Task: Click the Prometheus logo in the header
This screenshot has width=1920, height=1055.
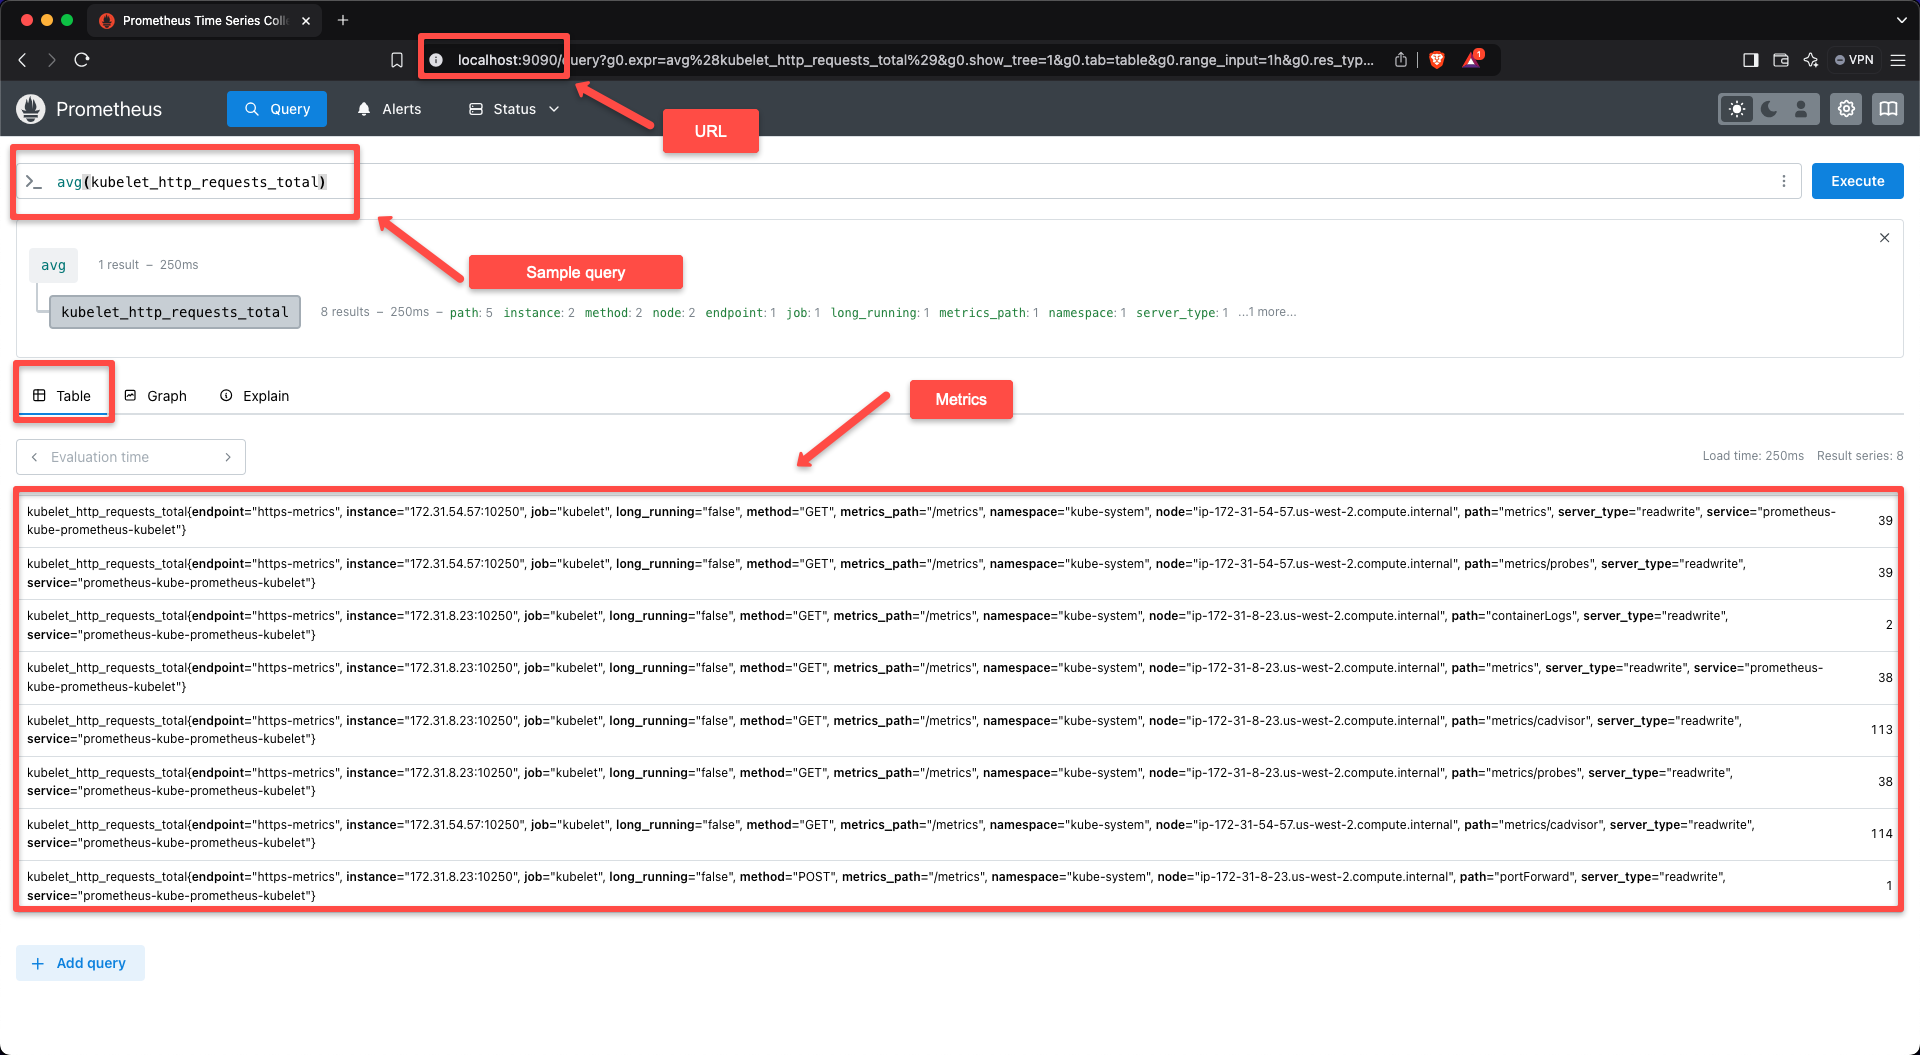Action: (x=30, y=109)
